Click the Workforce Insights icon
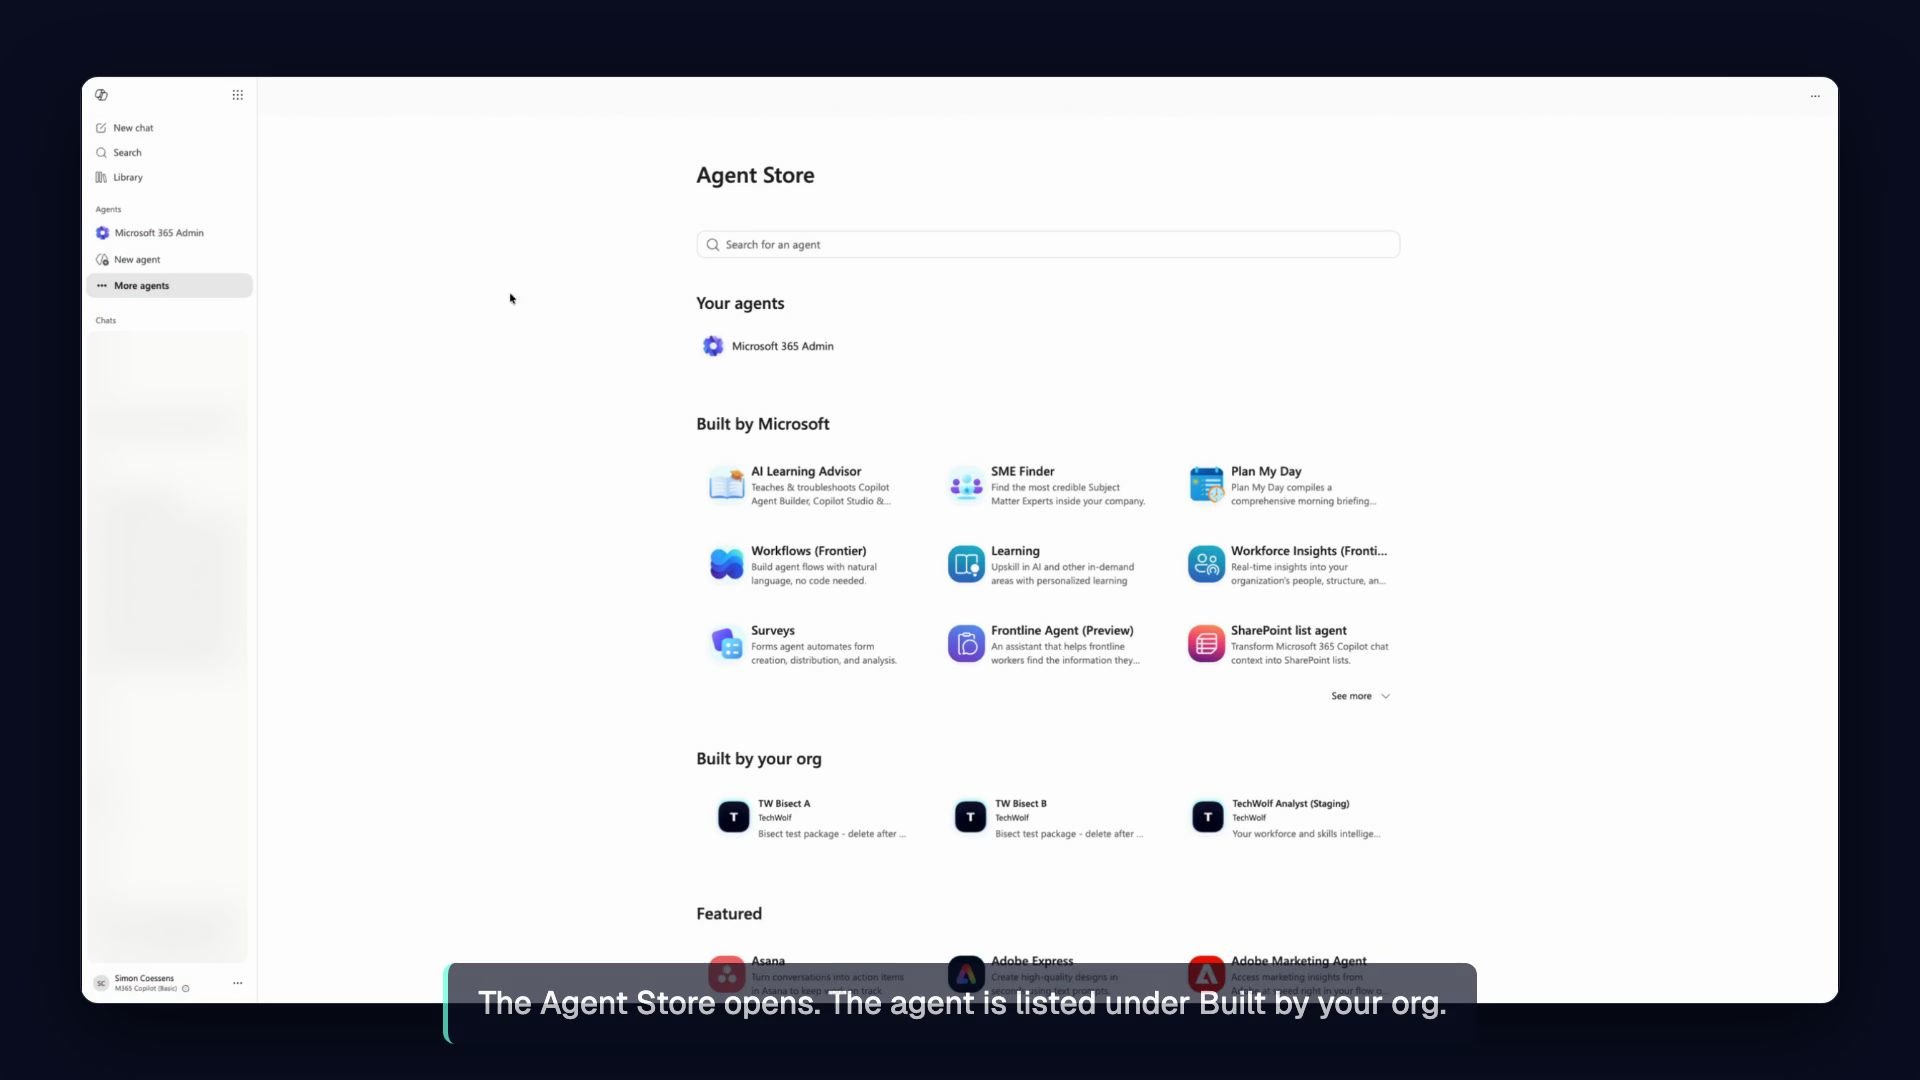 coord(1206,565)
